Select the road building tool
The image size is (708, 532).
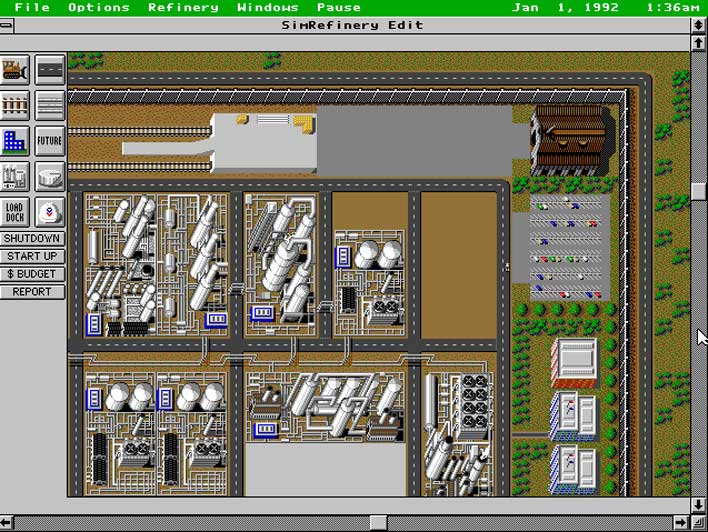click(50, 70)
